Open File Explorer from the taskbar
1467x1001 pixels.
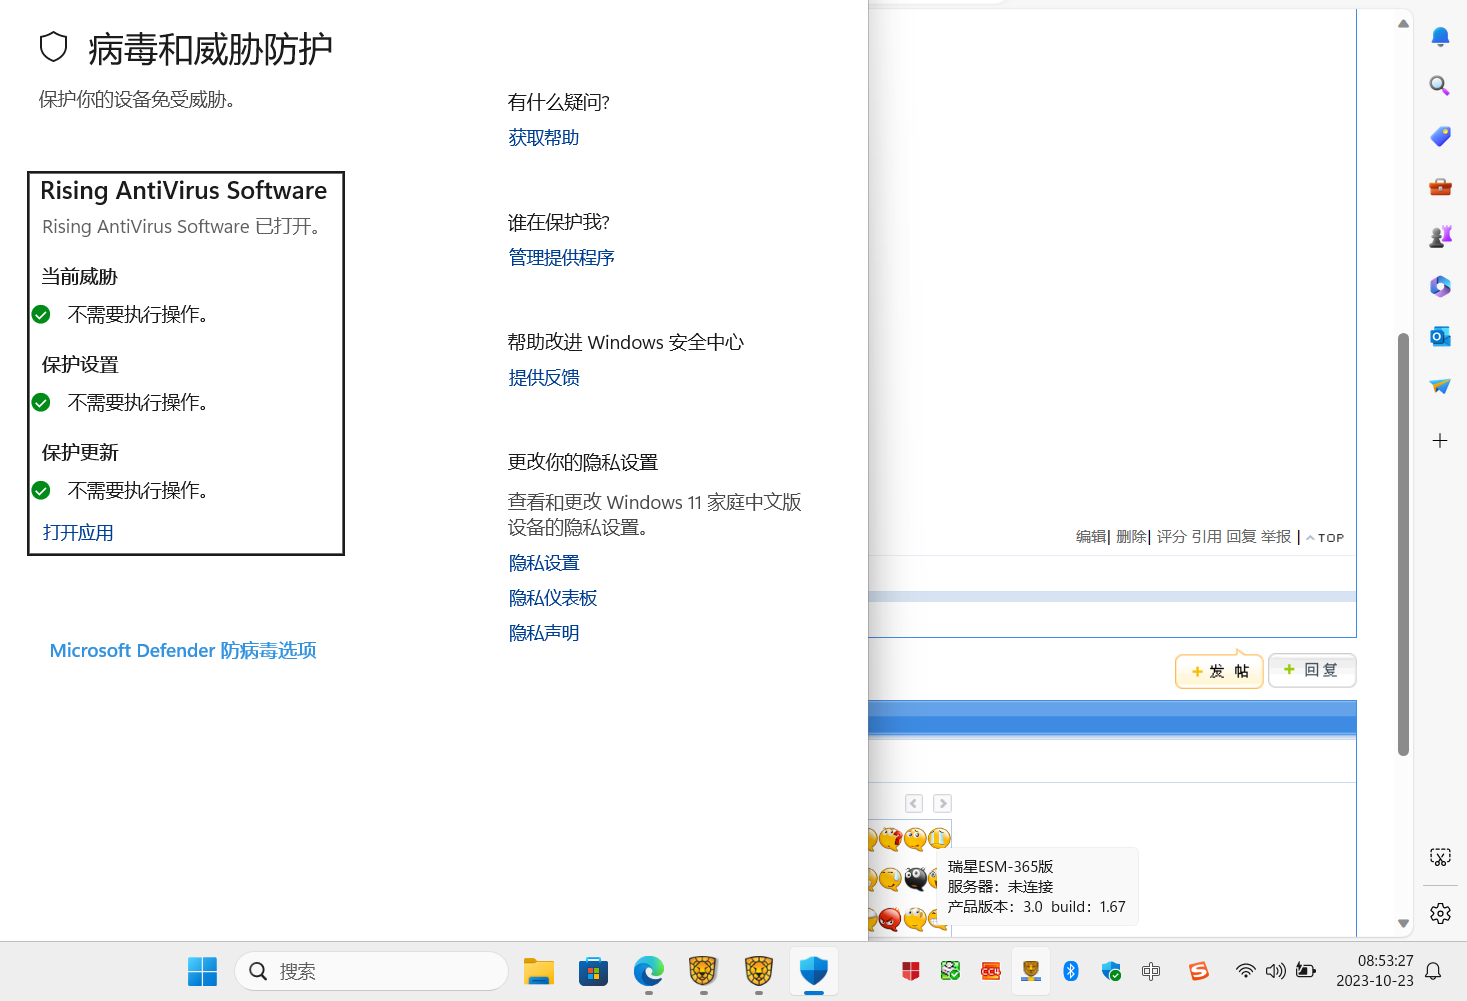(x=539, y=971)
